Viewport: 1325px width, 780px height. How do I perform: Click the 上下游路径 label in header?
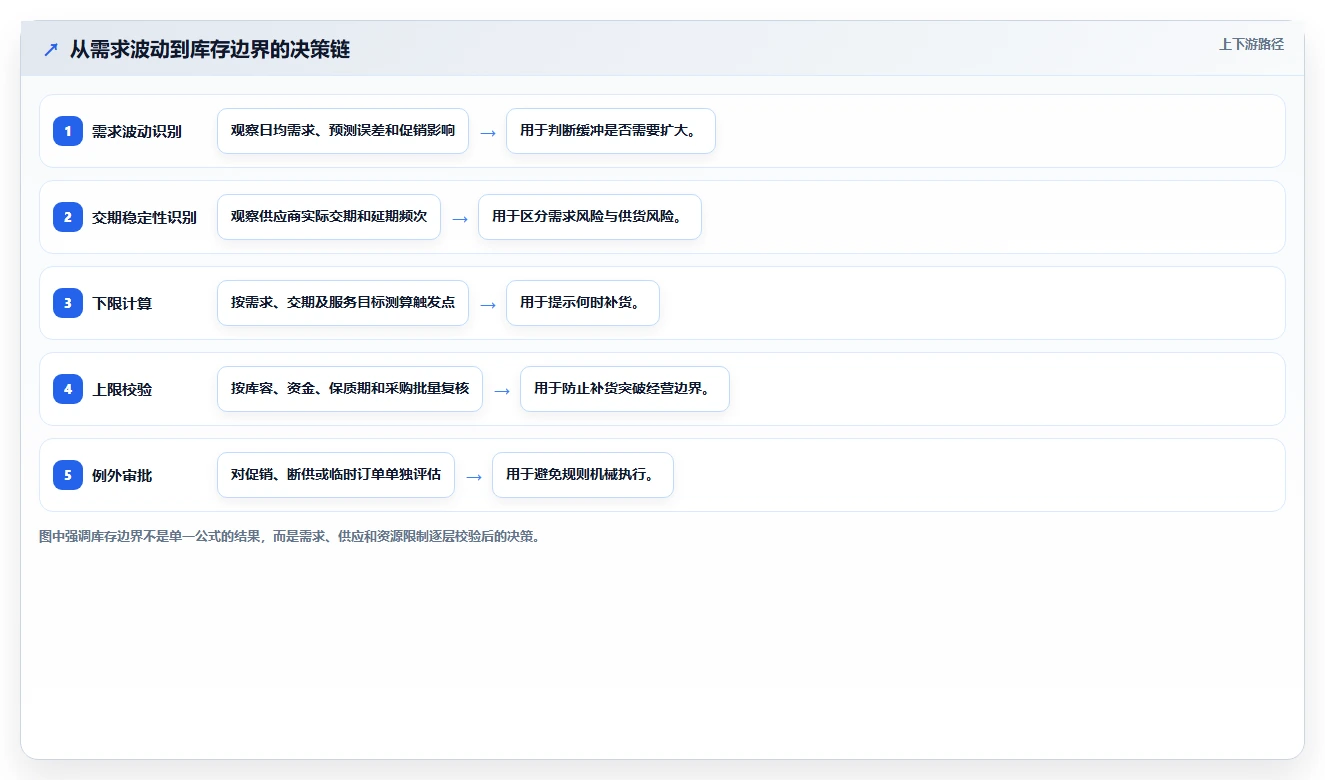click(1251, 44)
